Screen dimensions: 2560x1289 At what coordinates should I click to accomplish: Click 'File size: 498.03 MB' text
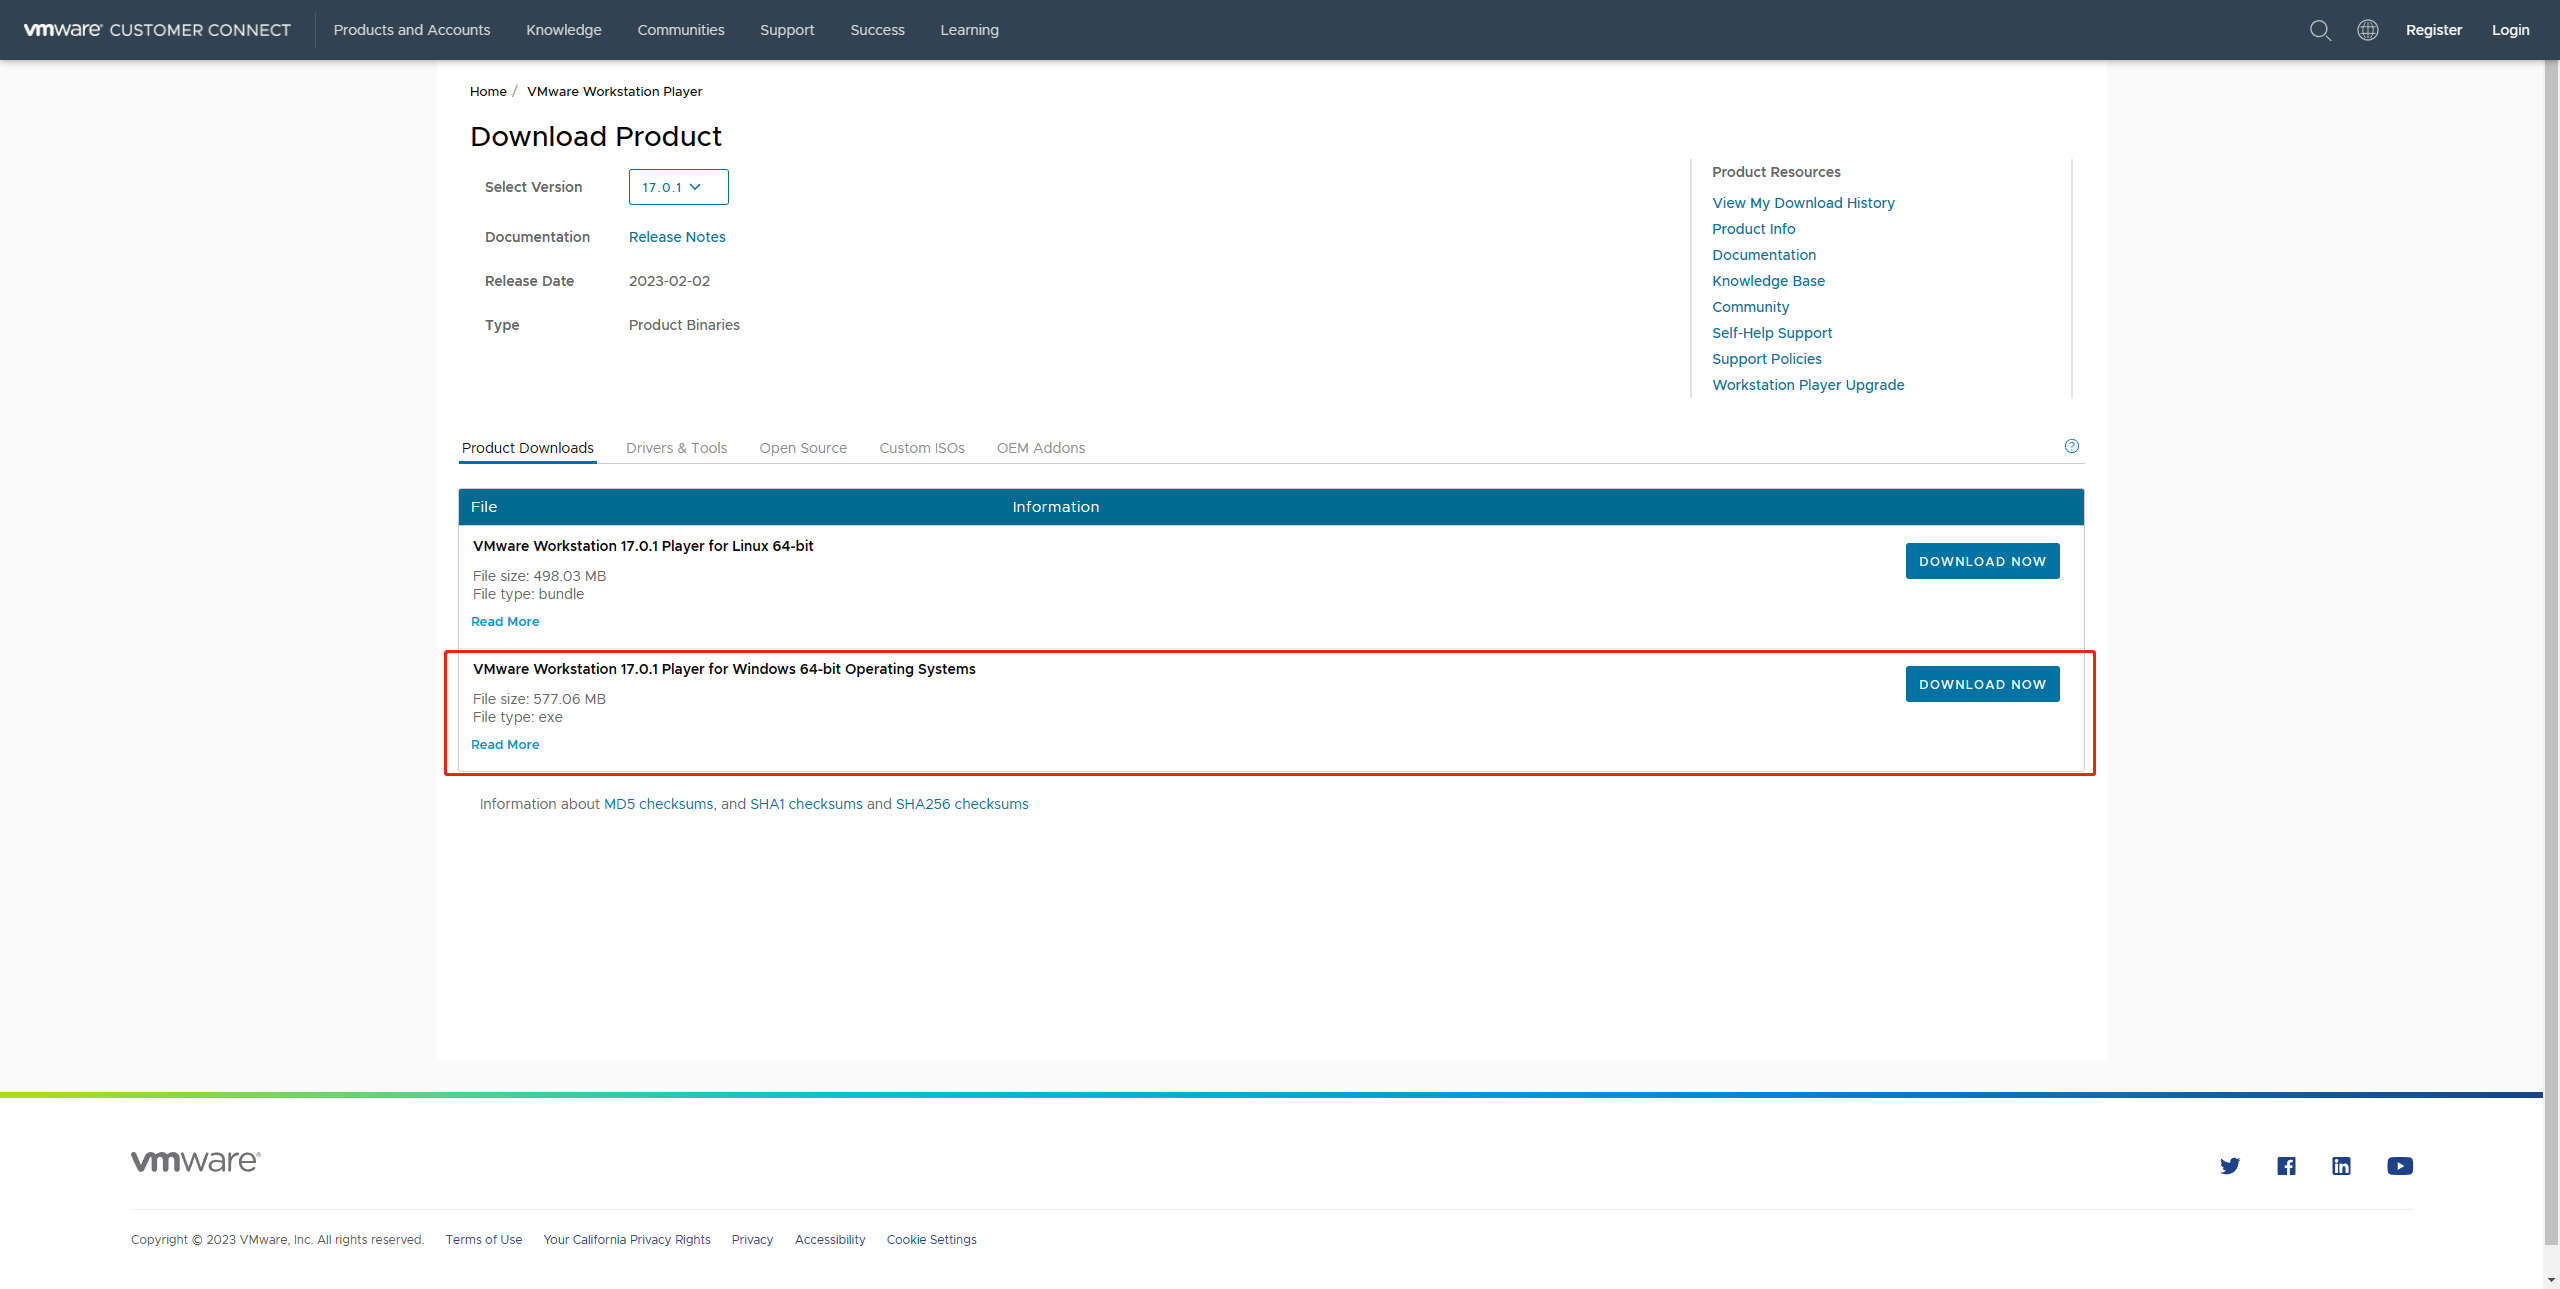(x=539, y=576)
